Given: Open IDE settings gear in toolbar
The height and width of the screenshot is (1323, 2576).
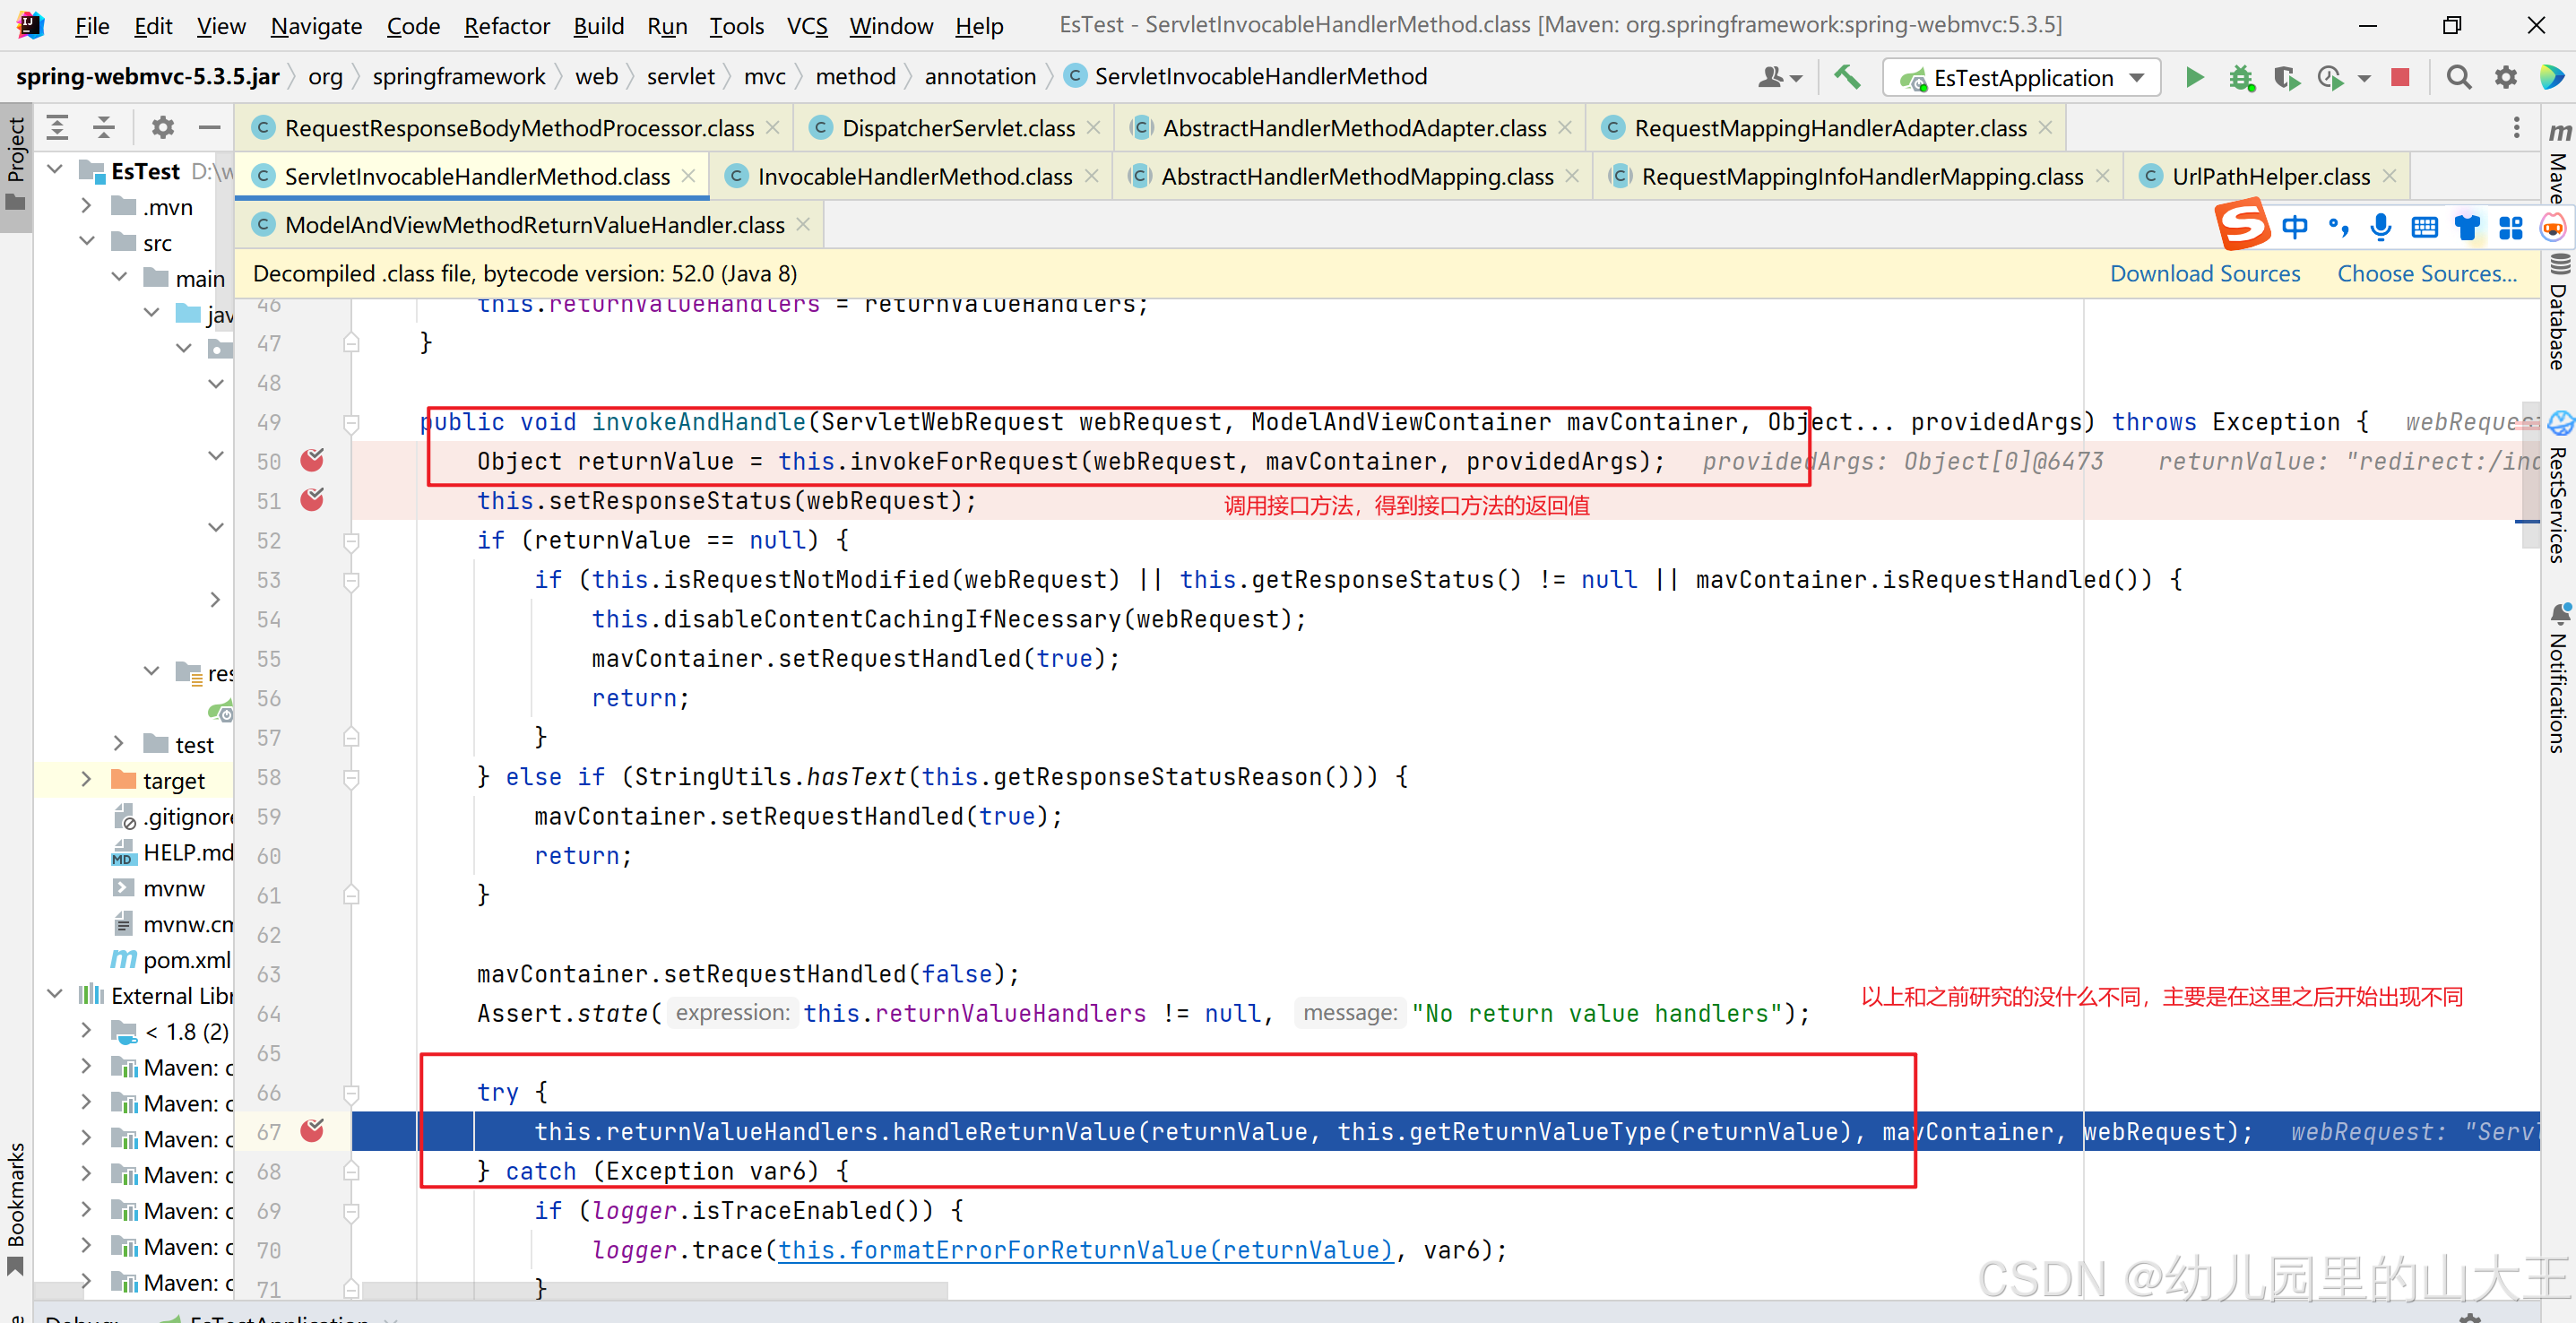Looking at the screenshot, I should pyautogui.click(x=2505, y=77).
